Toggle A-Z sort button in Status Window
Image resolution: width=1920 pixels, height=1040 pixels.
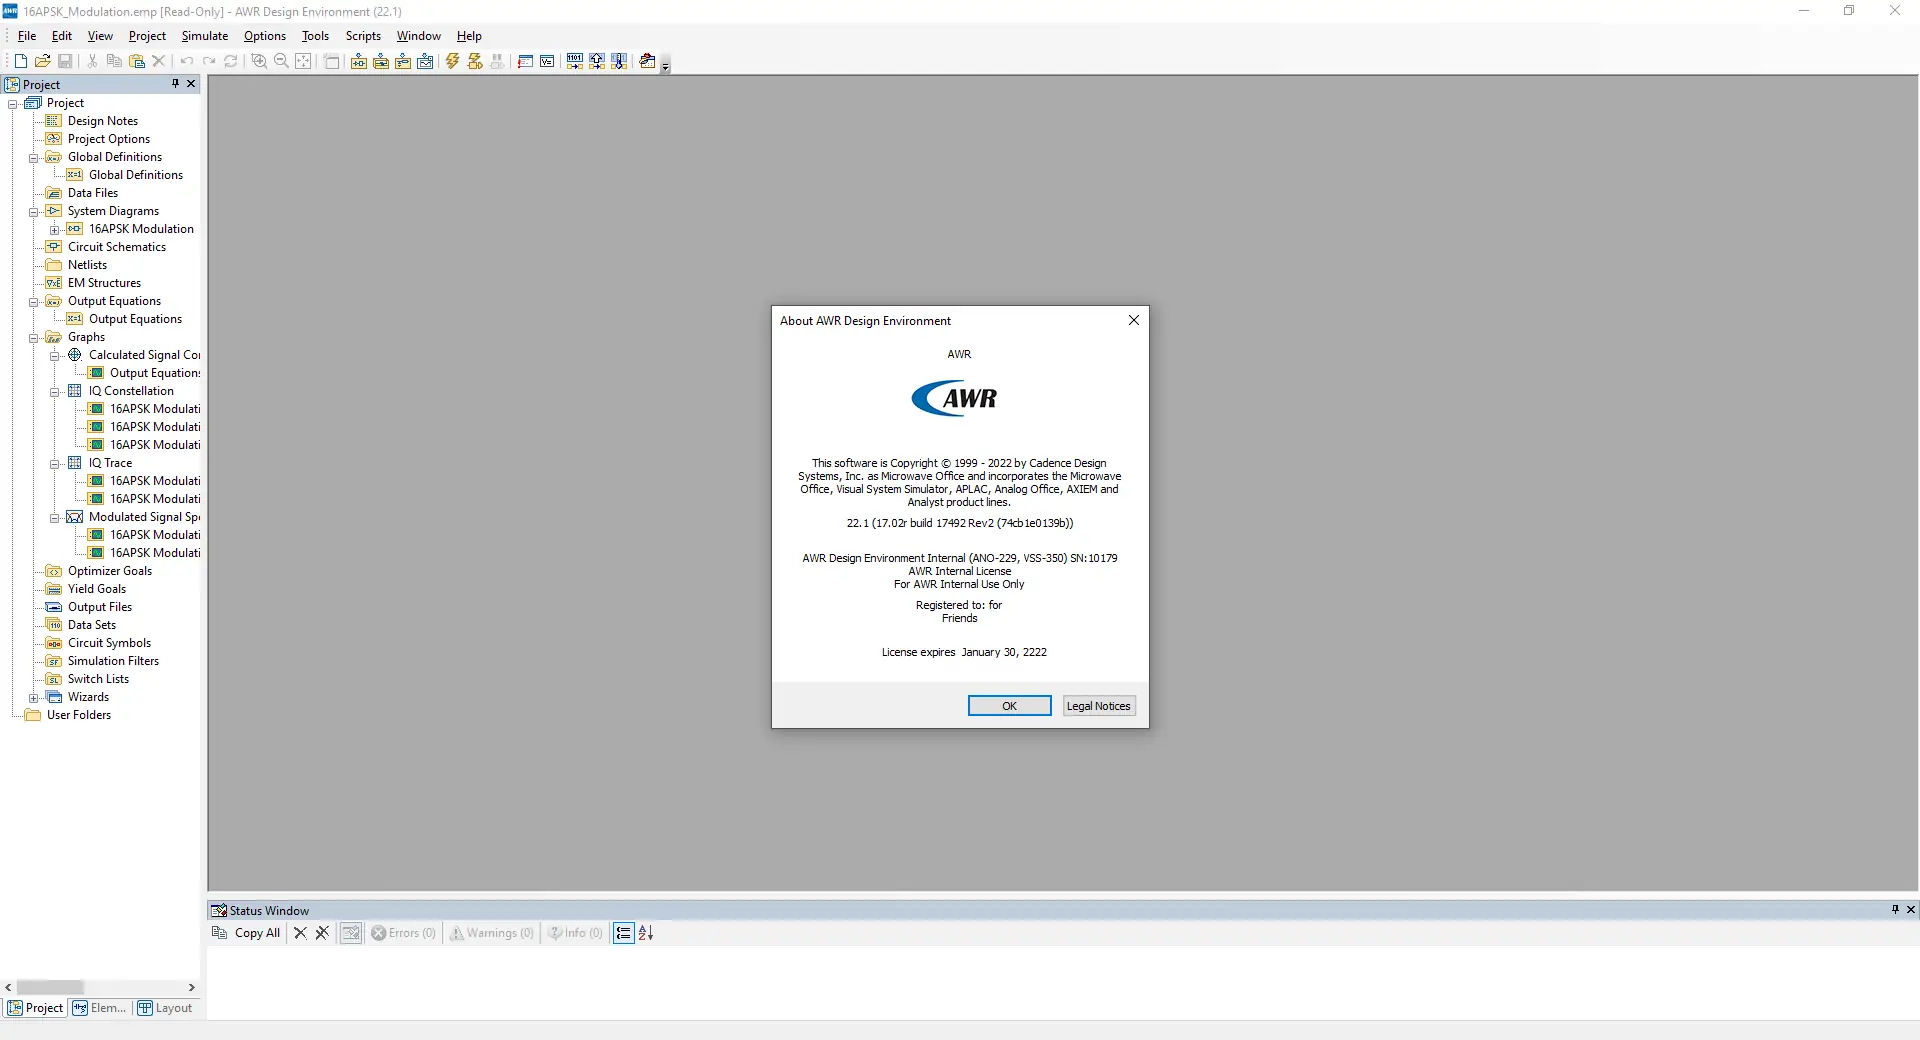pyautogui.click(x=646, y=933)
